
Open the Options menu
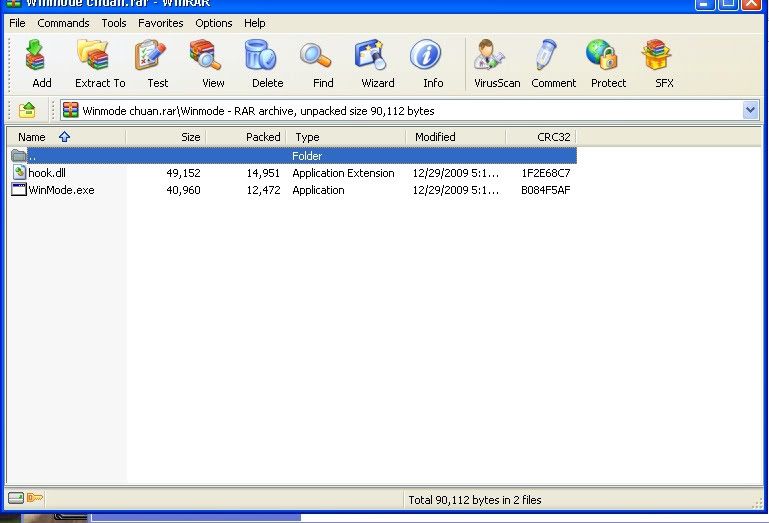pos(213,23)
